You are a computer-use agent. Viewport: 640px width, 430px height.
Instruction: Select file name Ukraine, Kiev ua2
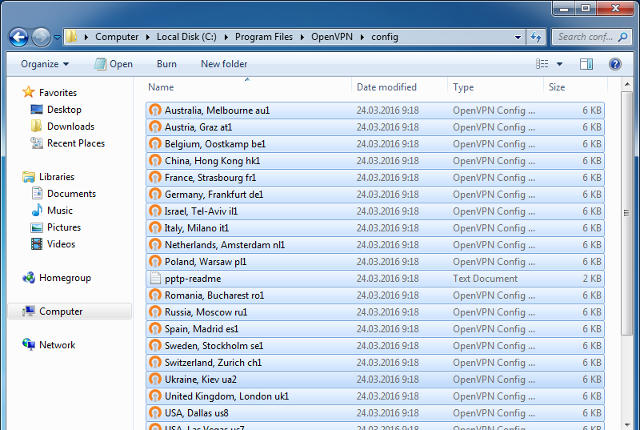point(200,379)
